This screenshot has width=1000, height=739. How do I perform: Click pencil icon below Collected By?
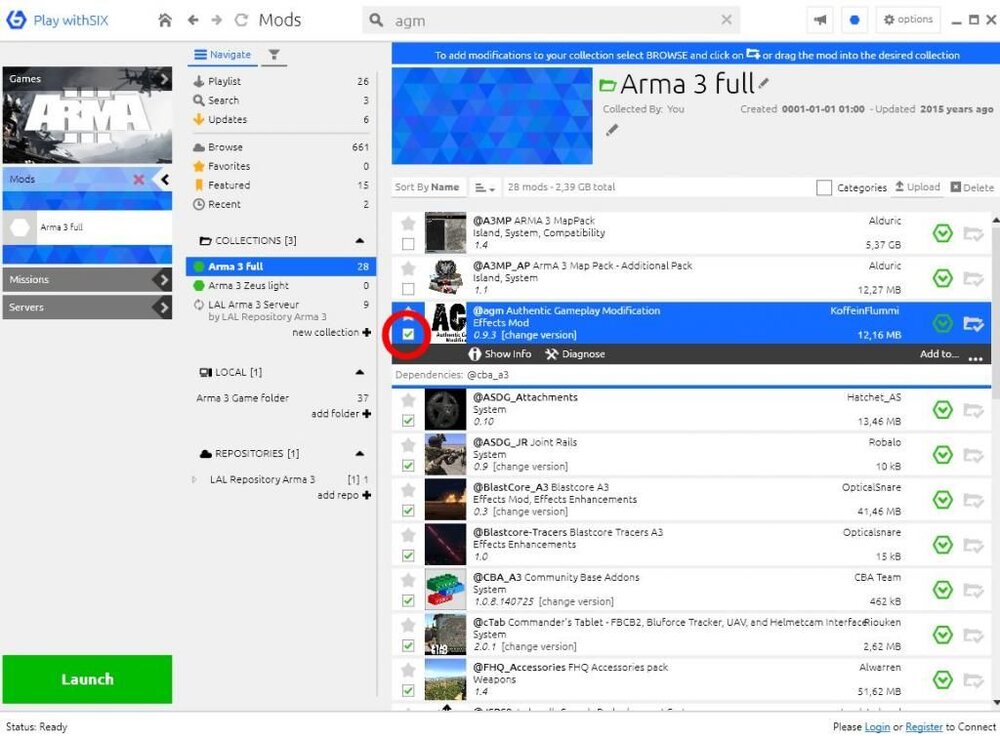click(x=612, y=131)
